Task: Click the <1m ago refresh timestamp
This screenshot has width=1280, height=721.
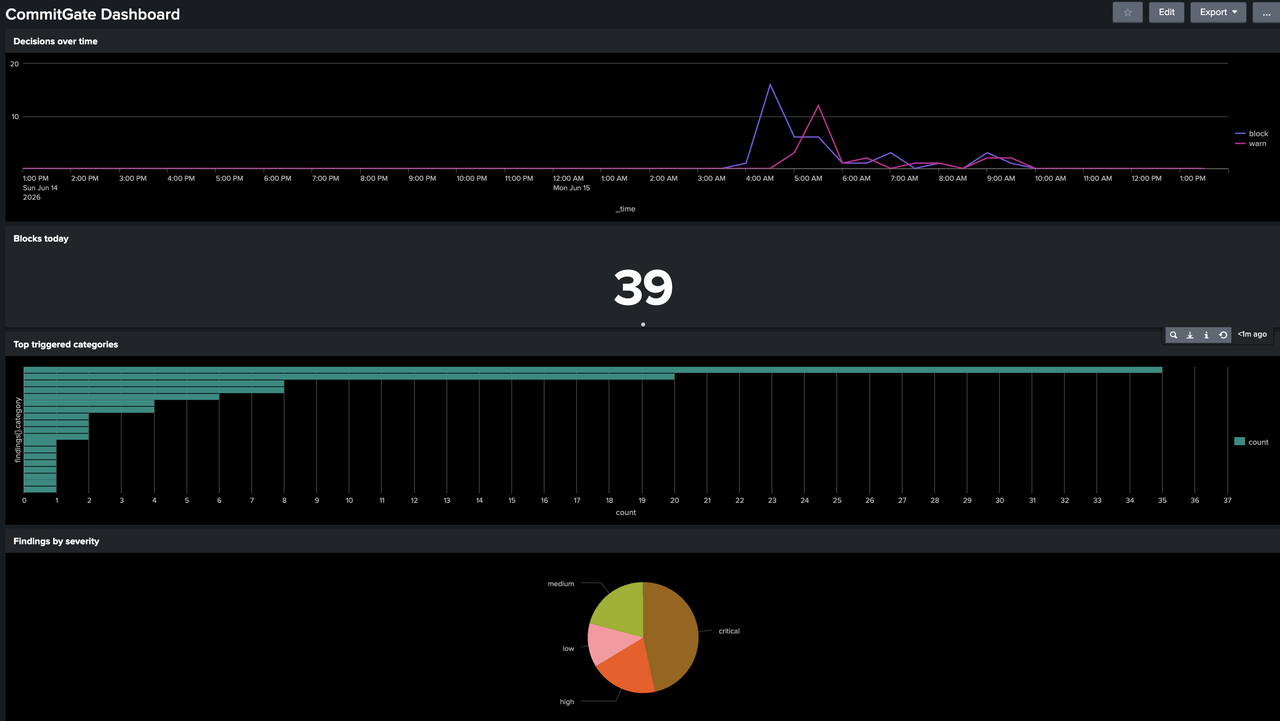Action: 1252,334
